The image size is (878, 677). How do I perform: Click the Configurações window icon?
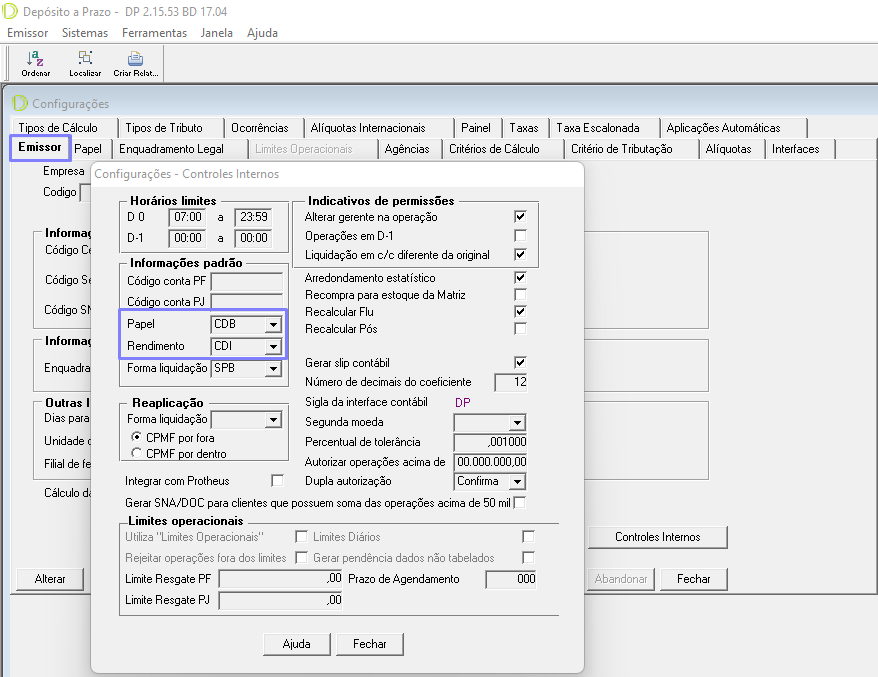click(x=20, y=103)
